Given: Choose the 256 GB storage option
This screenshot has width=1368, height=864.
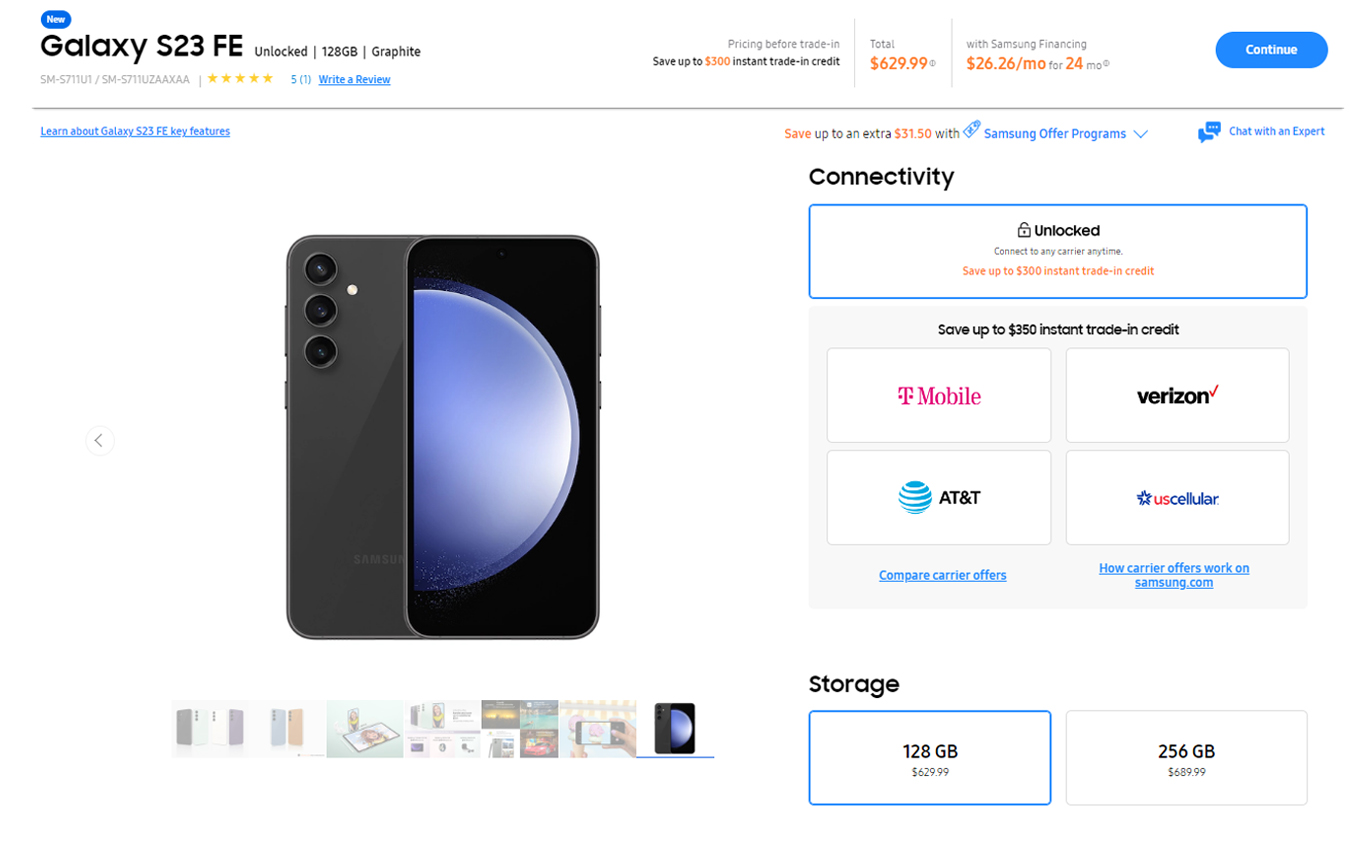Looking at the screenshot, I should (1186, 757).
